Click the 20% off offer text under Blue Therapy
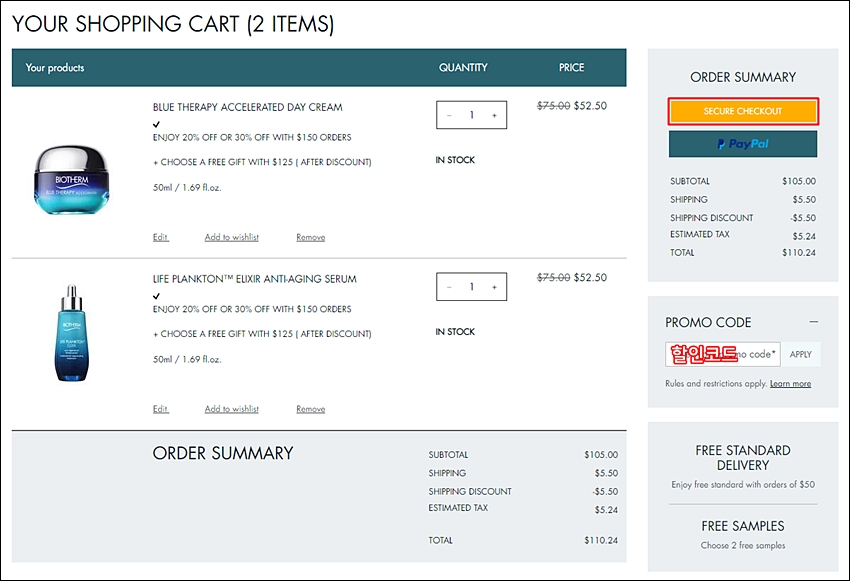This screenshot has width=850, height=581. click(x=252, y=138)
